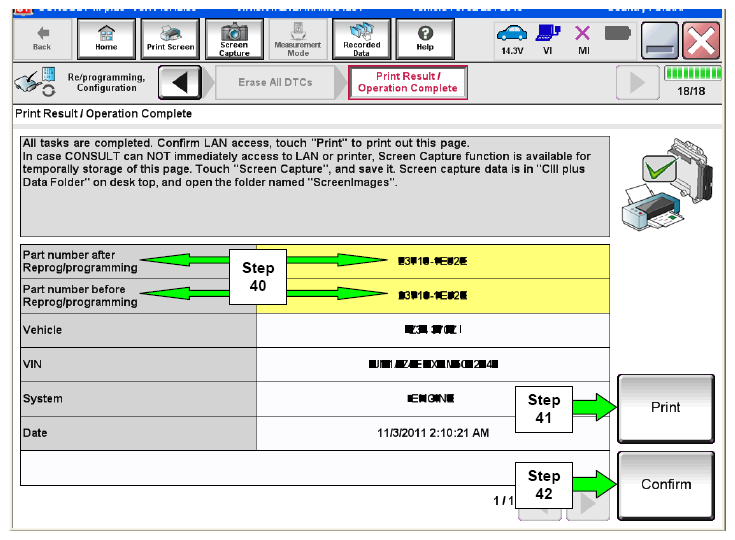Image resolution: width=735 pixels, height=540 pixels.
Task: Click the date value 11/3/2011 cell
Action: pyautogui.click(x=432, y=433)
